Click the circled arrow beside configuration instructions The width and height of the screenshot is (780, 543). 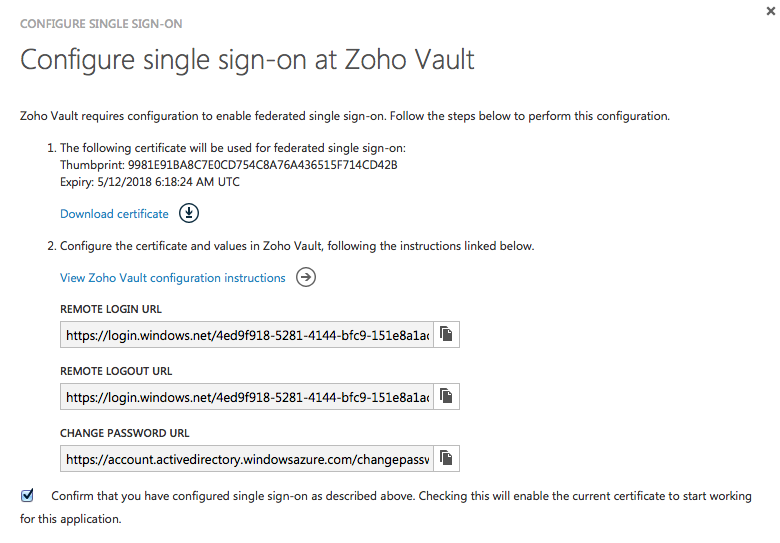(x=306, y=277)
